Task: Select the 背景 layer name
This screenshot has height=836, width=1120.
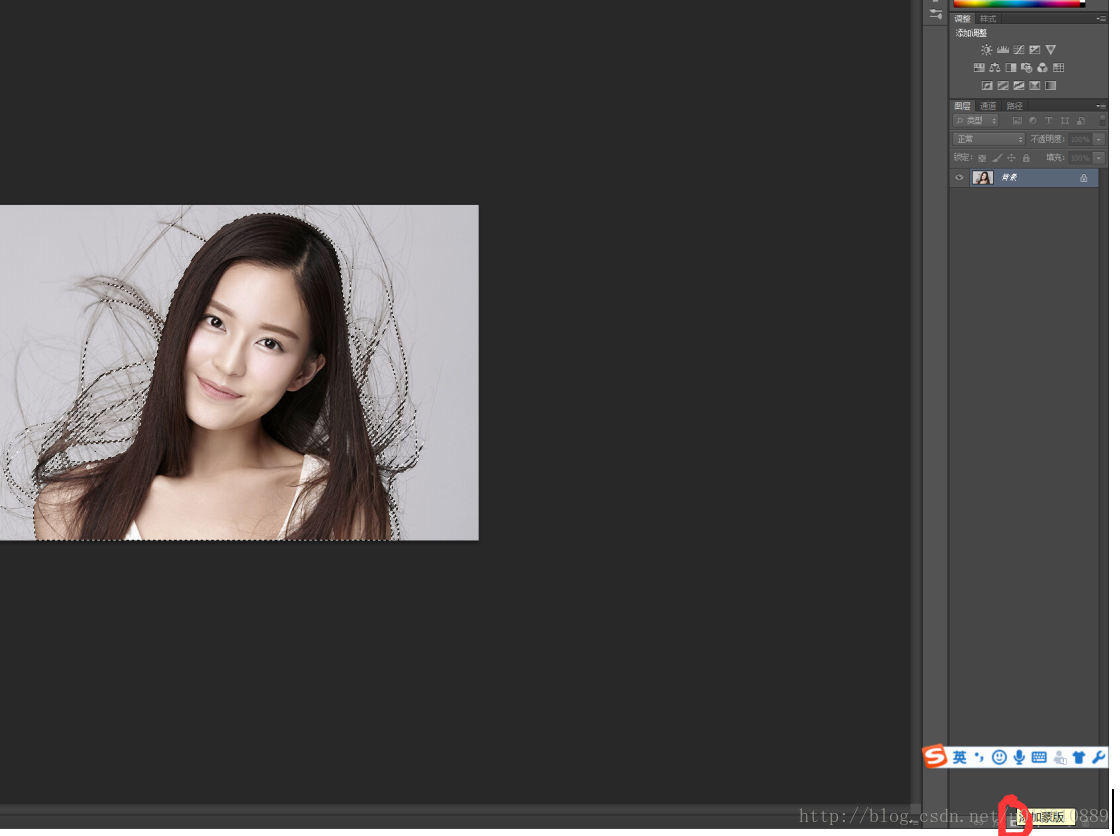Action: (1009, 178)
